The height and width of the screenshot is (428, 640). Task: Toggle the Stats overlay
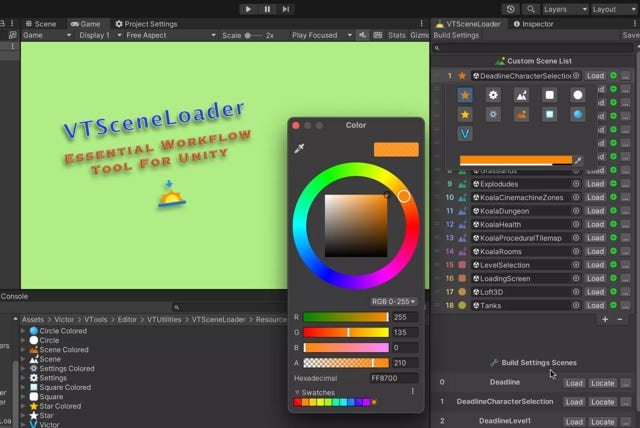396,35
